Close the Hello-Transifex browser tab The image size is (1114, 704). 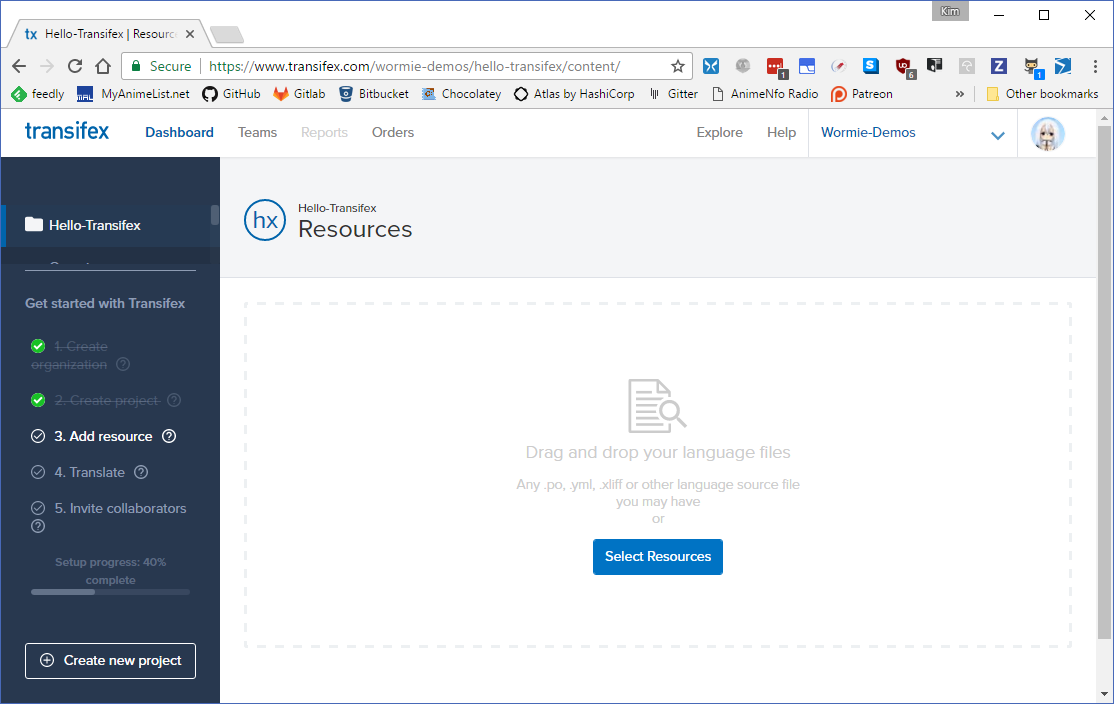[190, 34]
